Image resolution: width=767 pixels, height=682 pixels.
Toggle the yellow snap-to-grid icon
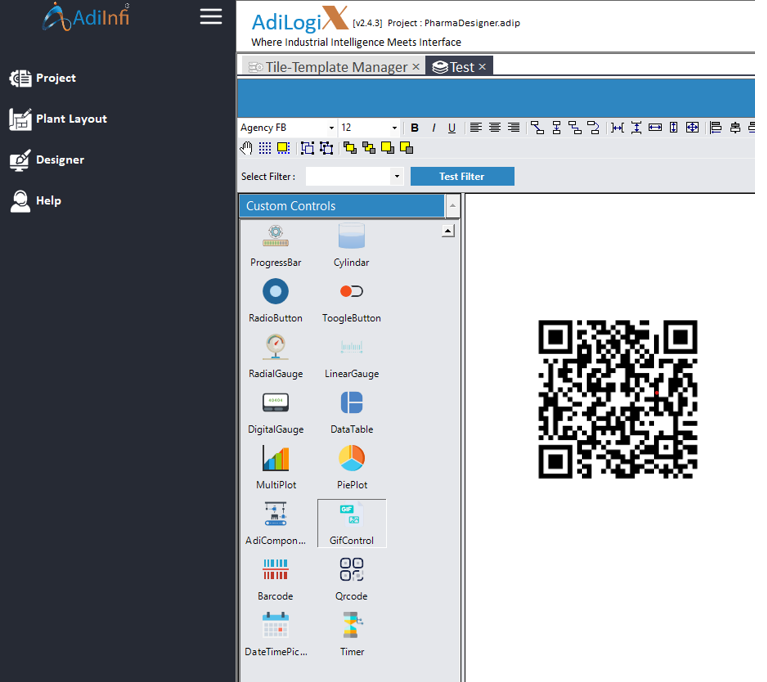pos(283,148)
